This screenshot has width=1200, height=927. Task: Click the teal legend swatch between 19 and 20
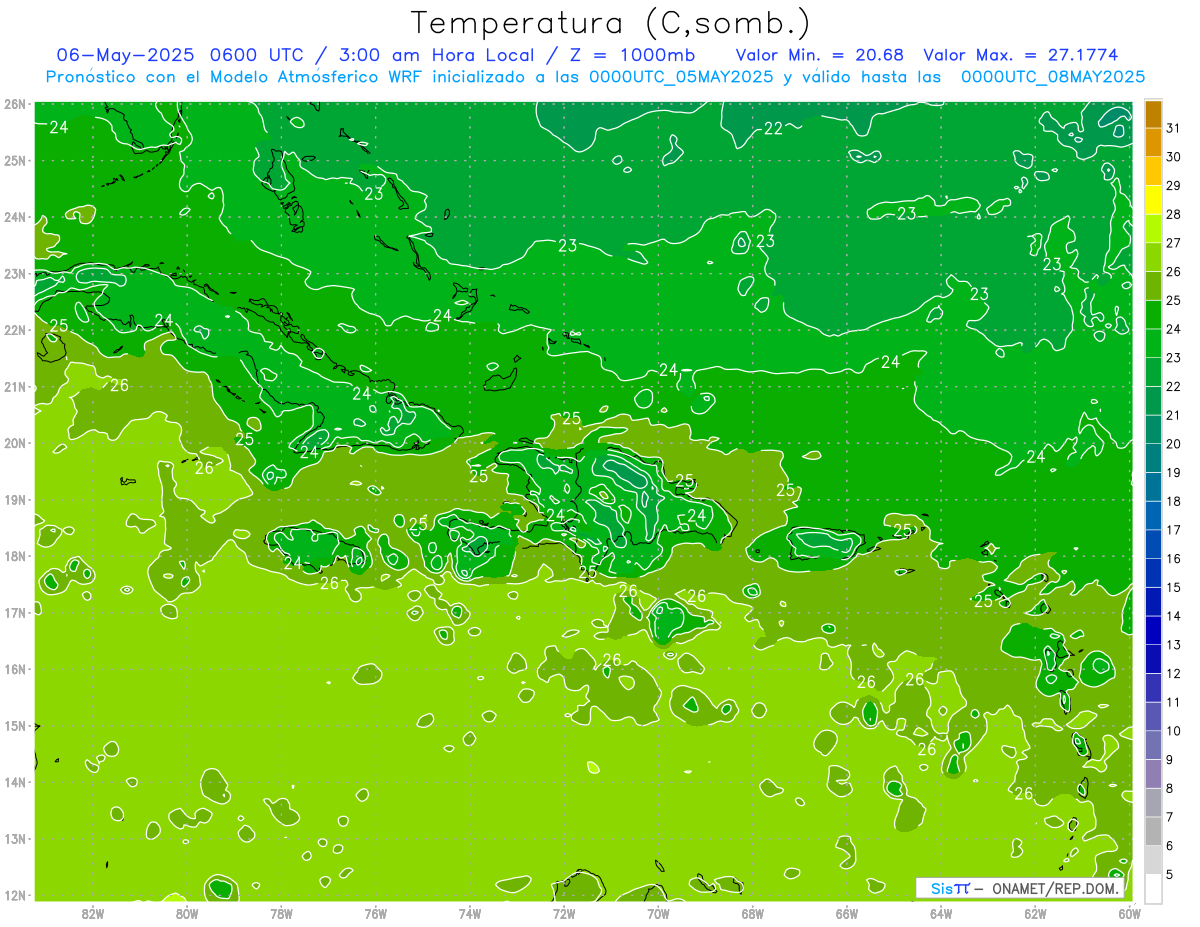tap(1153, 459)
